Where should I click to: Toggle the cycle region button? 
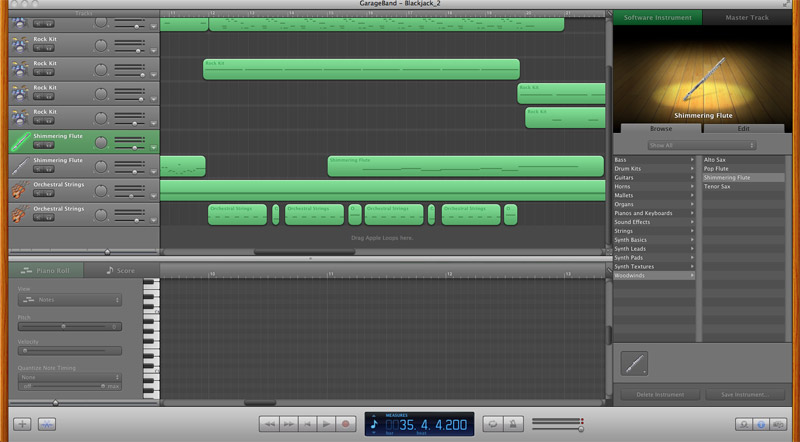[493, 424]
